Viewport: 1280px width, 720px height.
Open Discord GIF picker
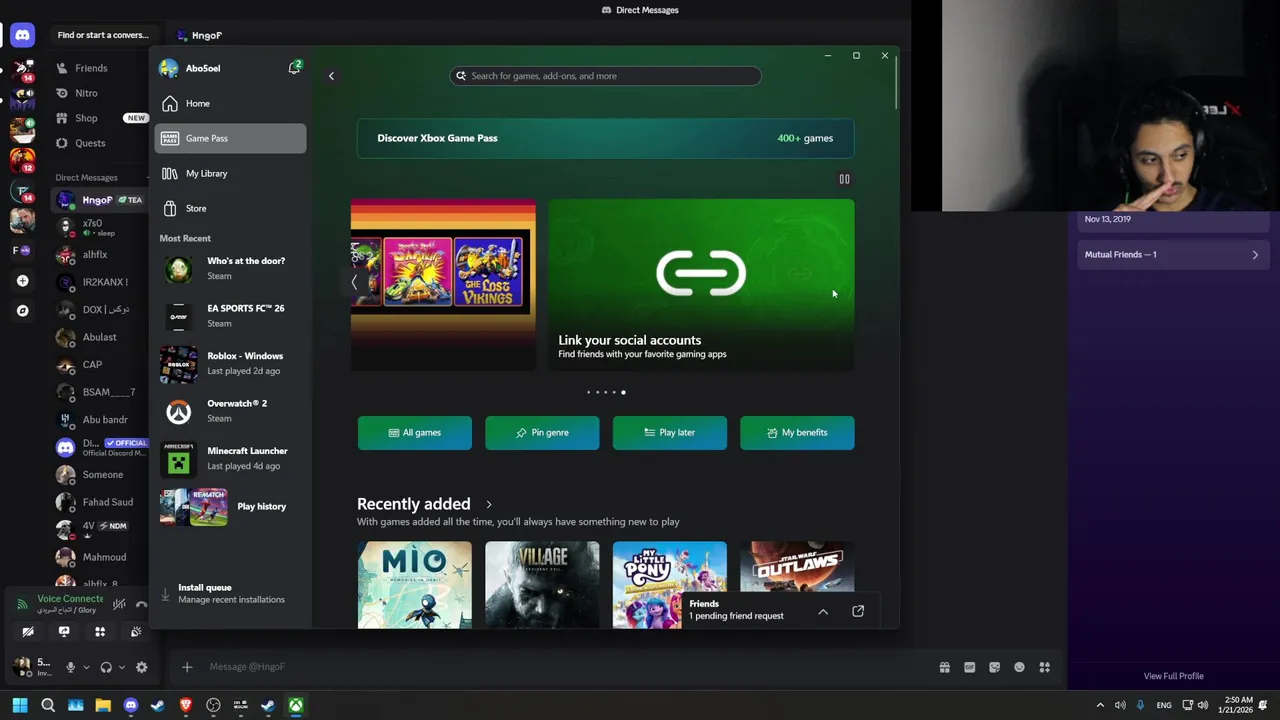coord(969,667)
